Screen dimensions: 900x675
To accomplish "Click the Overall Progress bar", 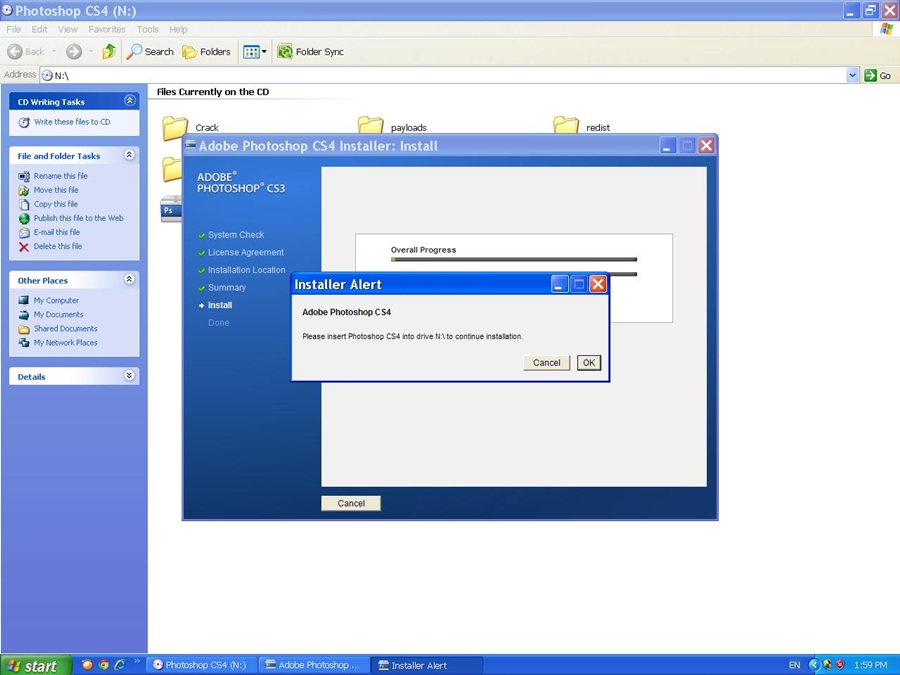I will pyautogui.click(x=514, y=259).
